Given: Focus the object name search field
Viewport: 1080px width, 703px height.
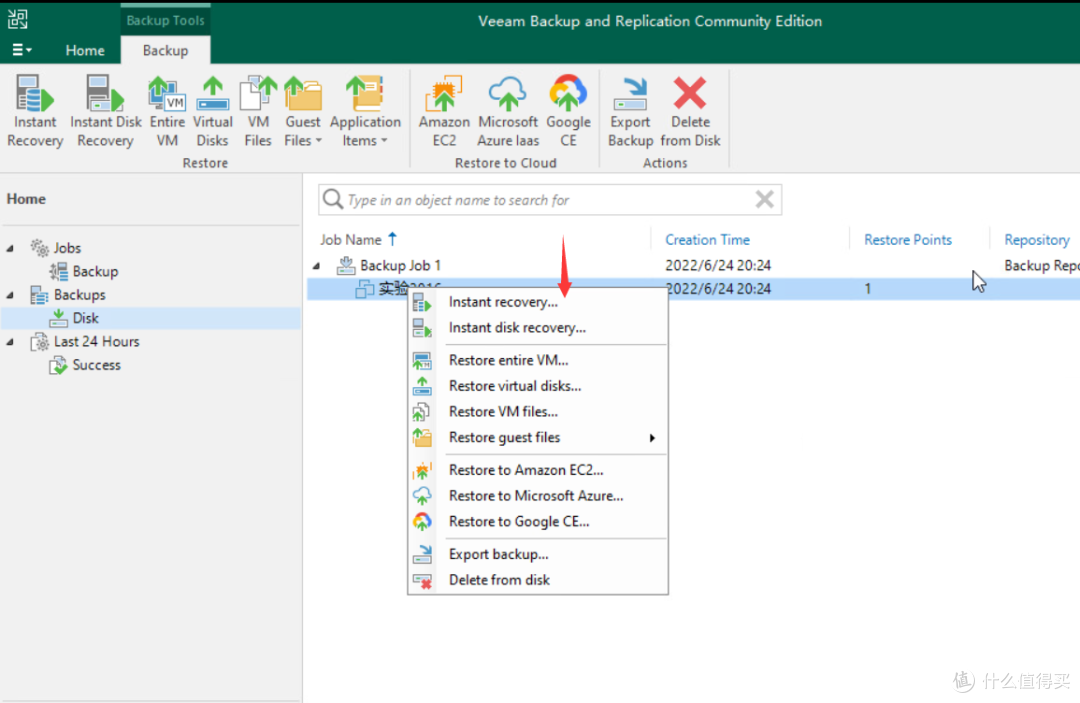Looking at the screenshot, I should pyautogui.click(x=550, y=200).
